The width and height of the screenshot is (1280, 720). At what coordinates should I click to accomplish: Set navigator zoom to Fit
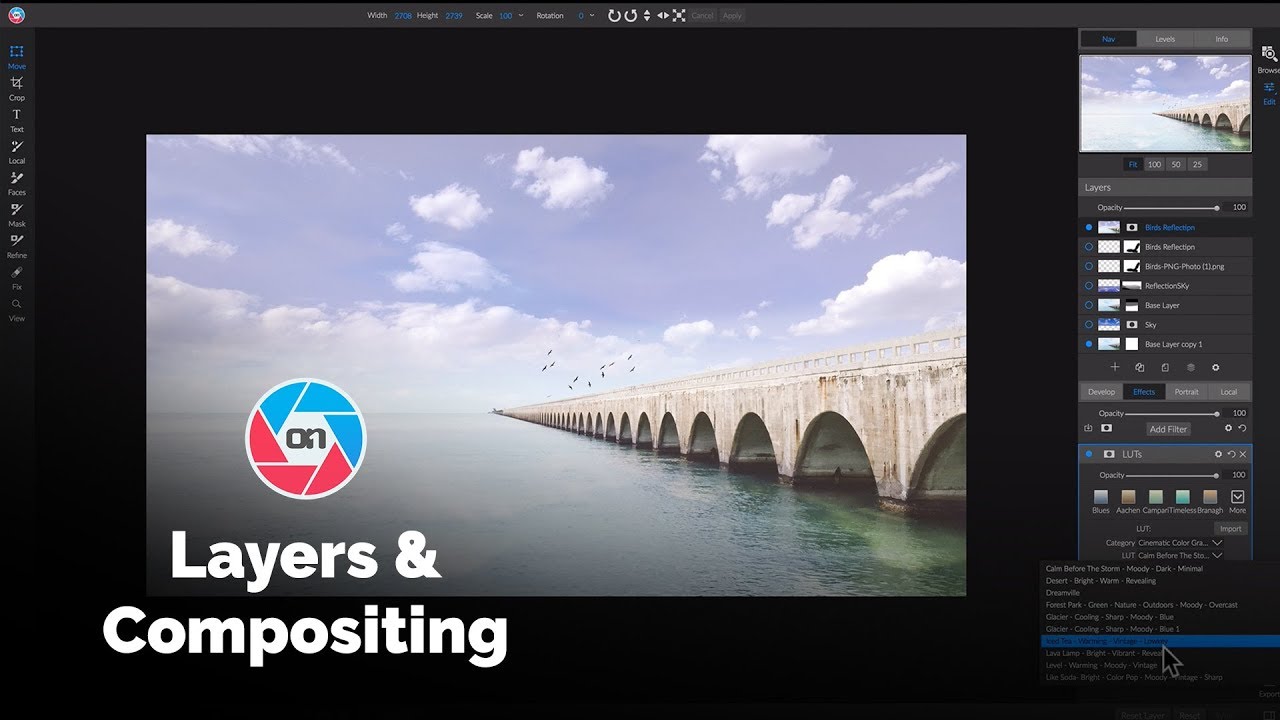point(1133,164)
